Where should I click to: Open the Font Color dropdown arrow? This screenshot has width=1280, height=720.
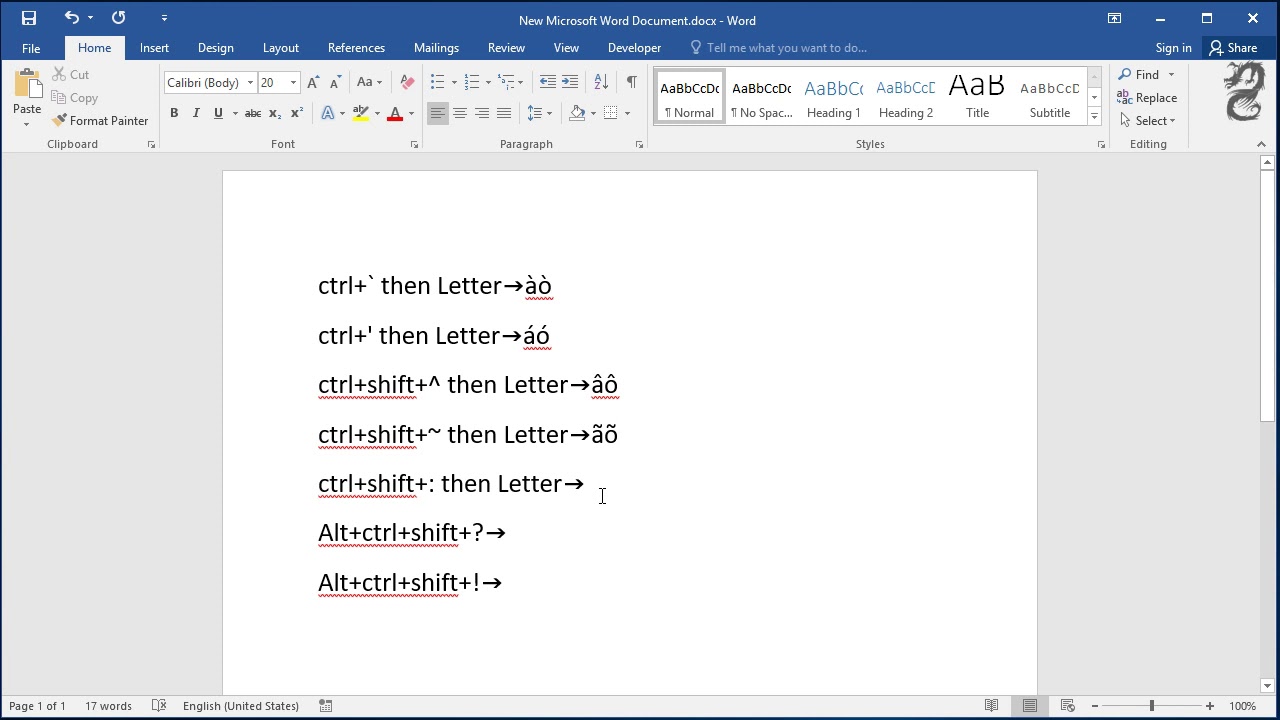[411, 113]
